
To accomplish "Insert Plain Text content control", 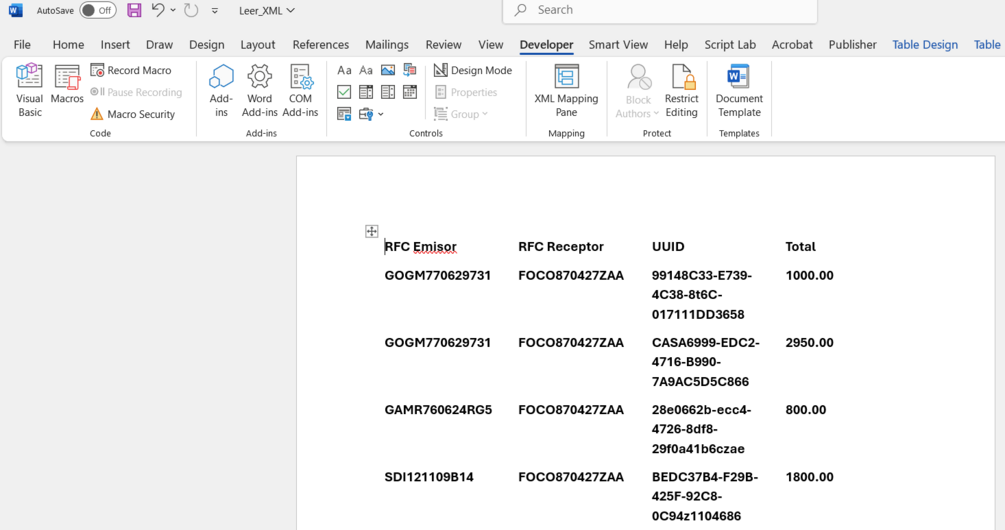I will pyautogui.click(x=366, y=70).
